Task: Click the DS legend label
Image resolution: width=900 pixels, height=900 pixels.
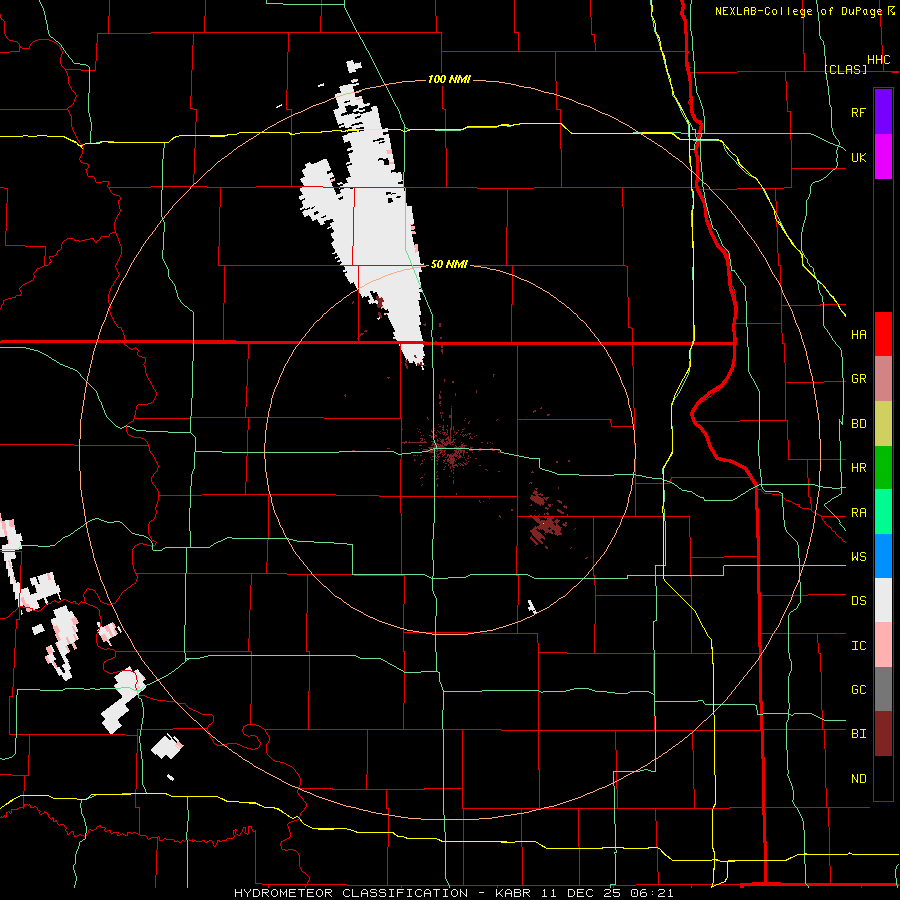Action: [x=858, y=601]
